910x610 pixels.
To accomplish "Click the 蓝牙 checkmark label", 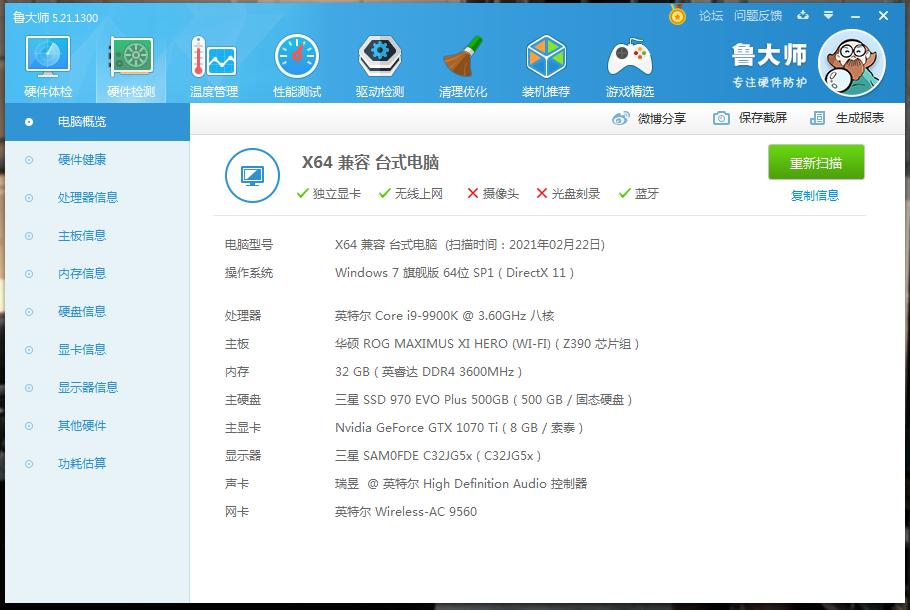I will pos(639,194).
